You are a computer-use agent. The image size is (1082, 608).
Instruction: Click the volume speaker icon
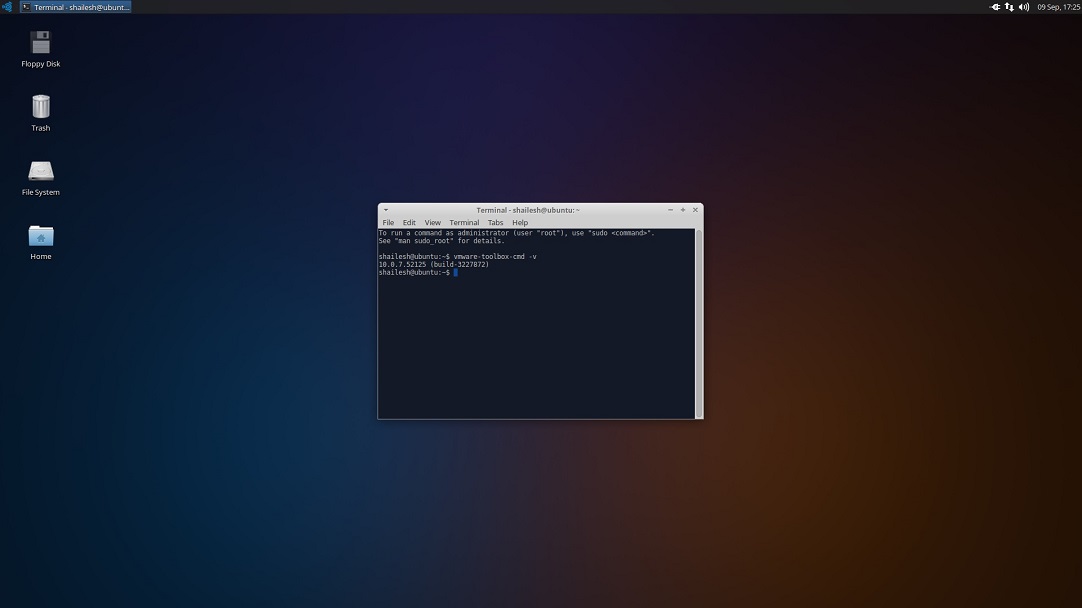(1024, 7)
